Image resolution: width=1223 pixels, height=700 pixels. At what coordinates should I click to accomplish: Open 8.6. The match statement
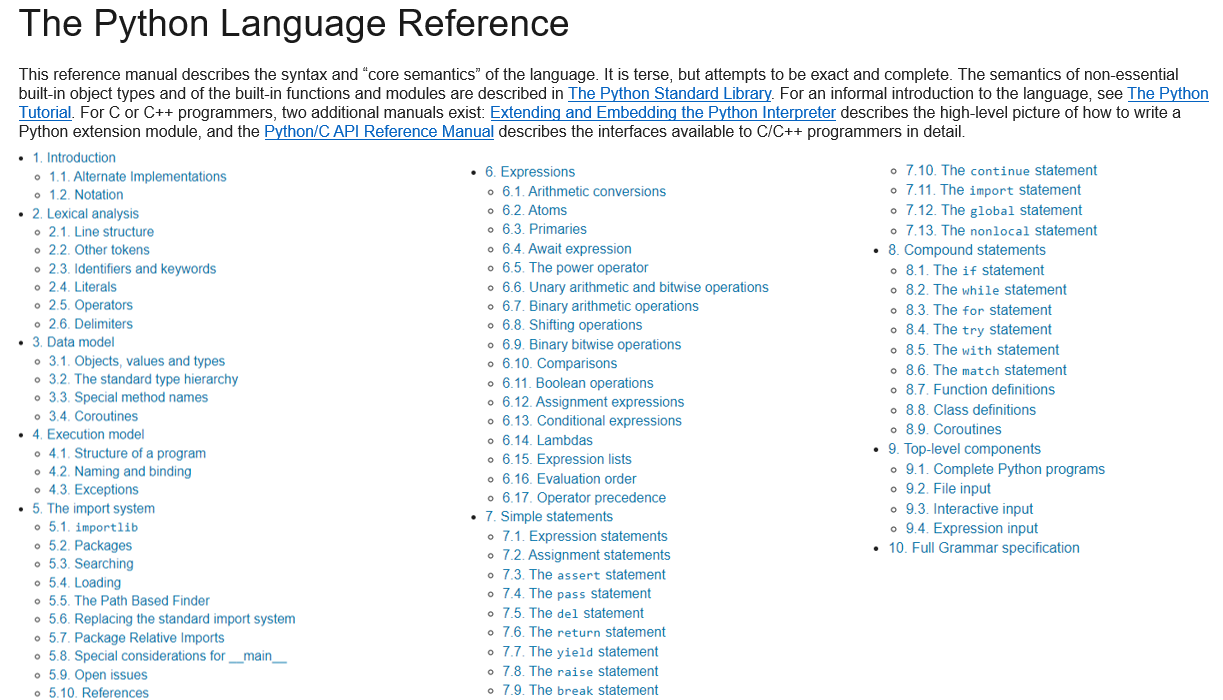[x=986, y=370]
